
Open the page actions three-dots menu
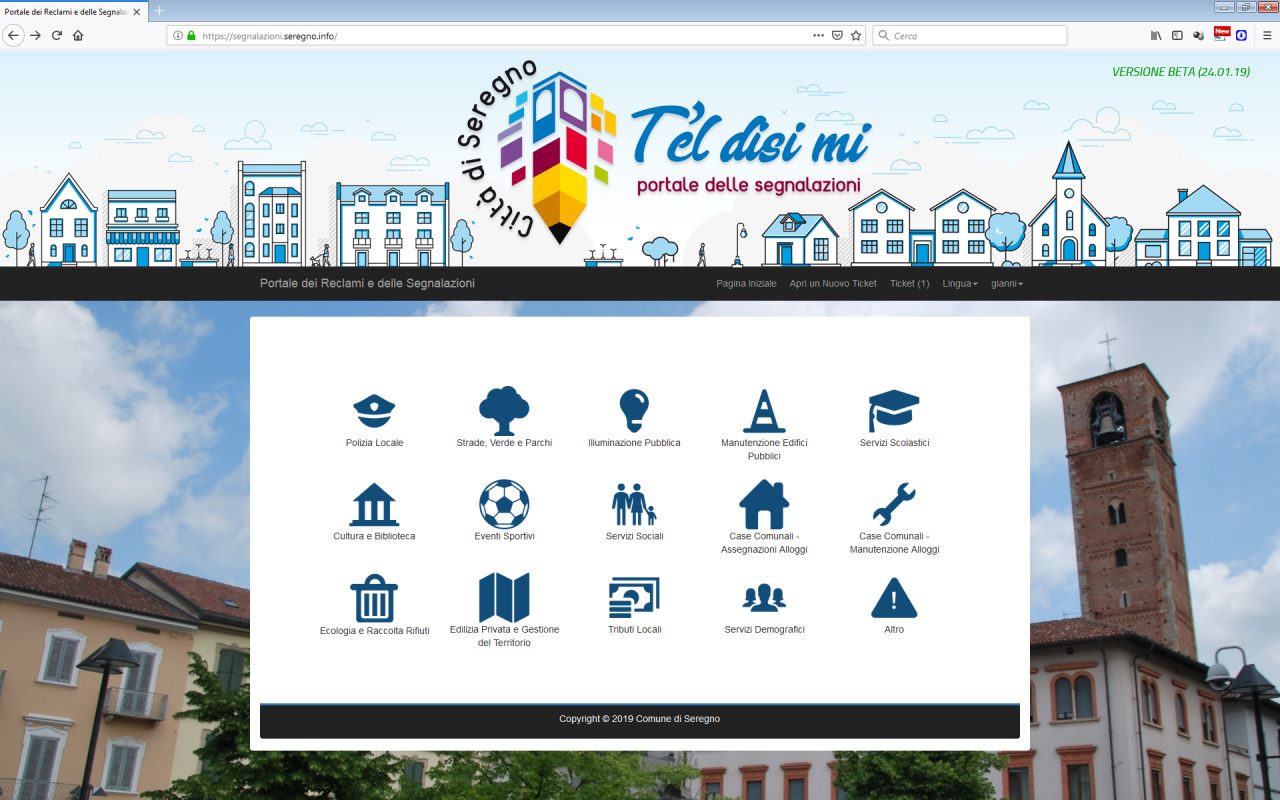818,35
